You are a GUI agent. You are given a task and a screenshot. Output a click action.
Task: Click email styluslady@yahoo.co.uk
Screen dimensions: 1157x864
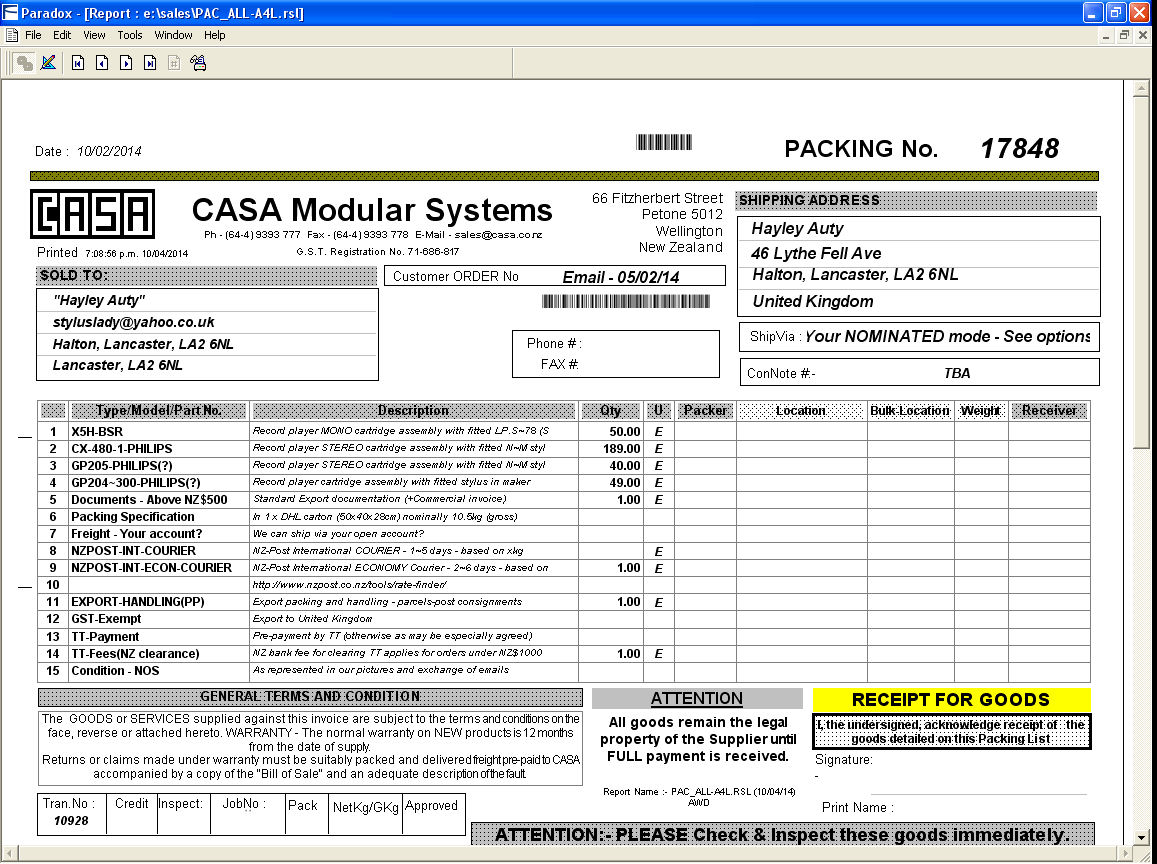[x=134, y=322]
